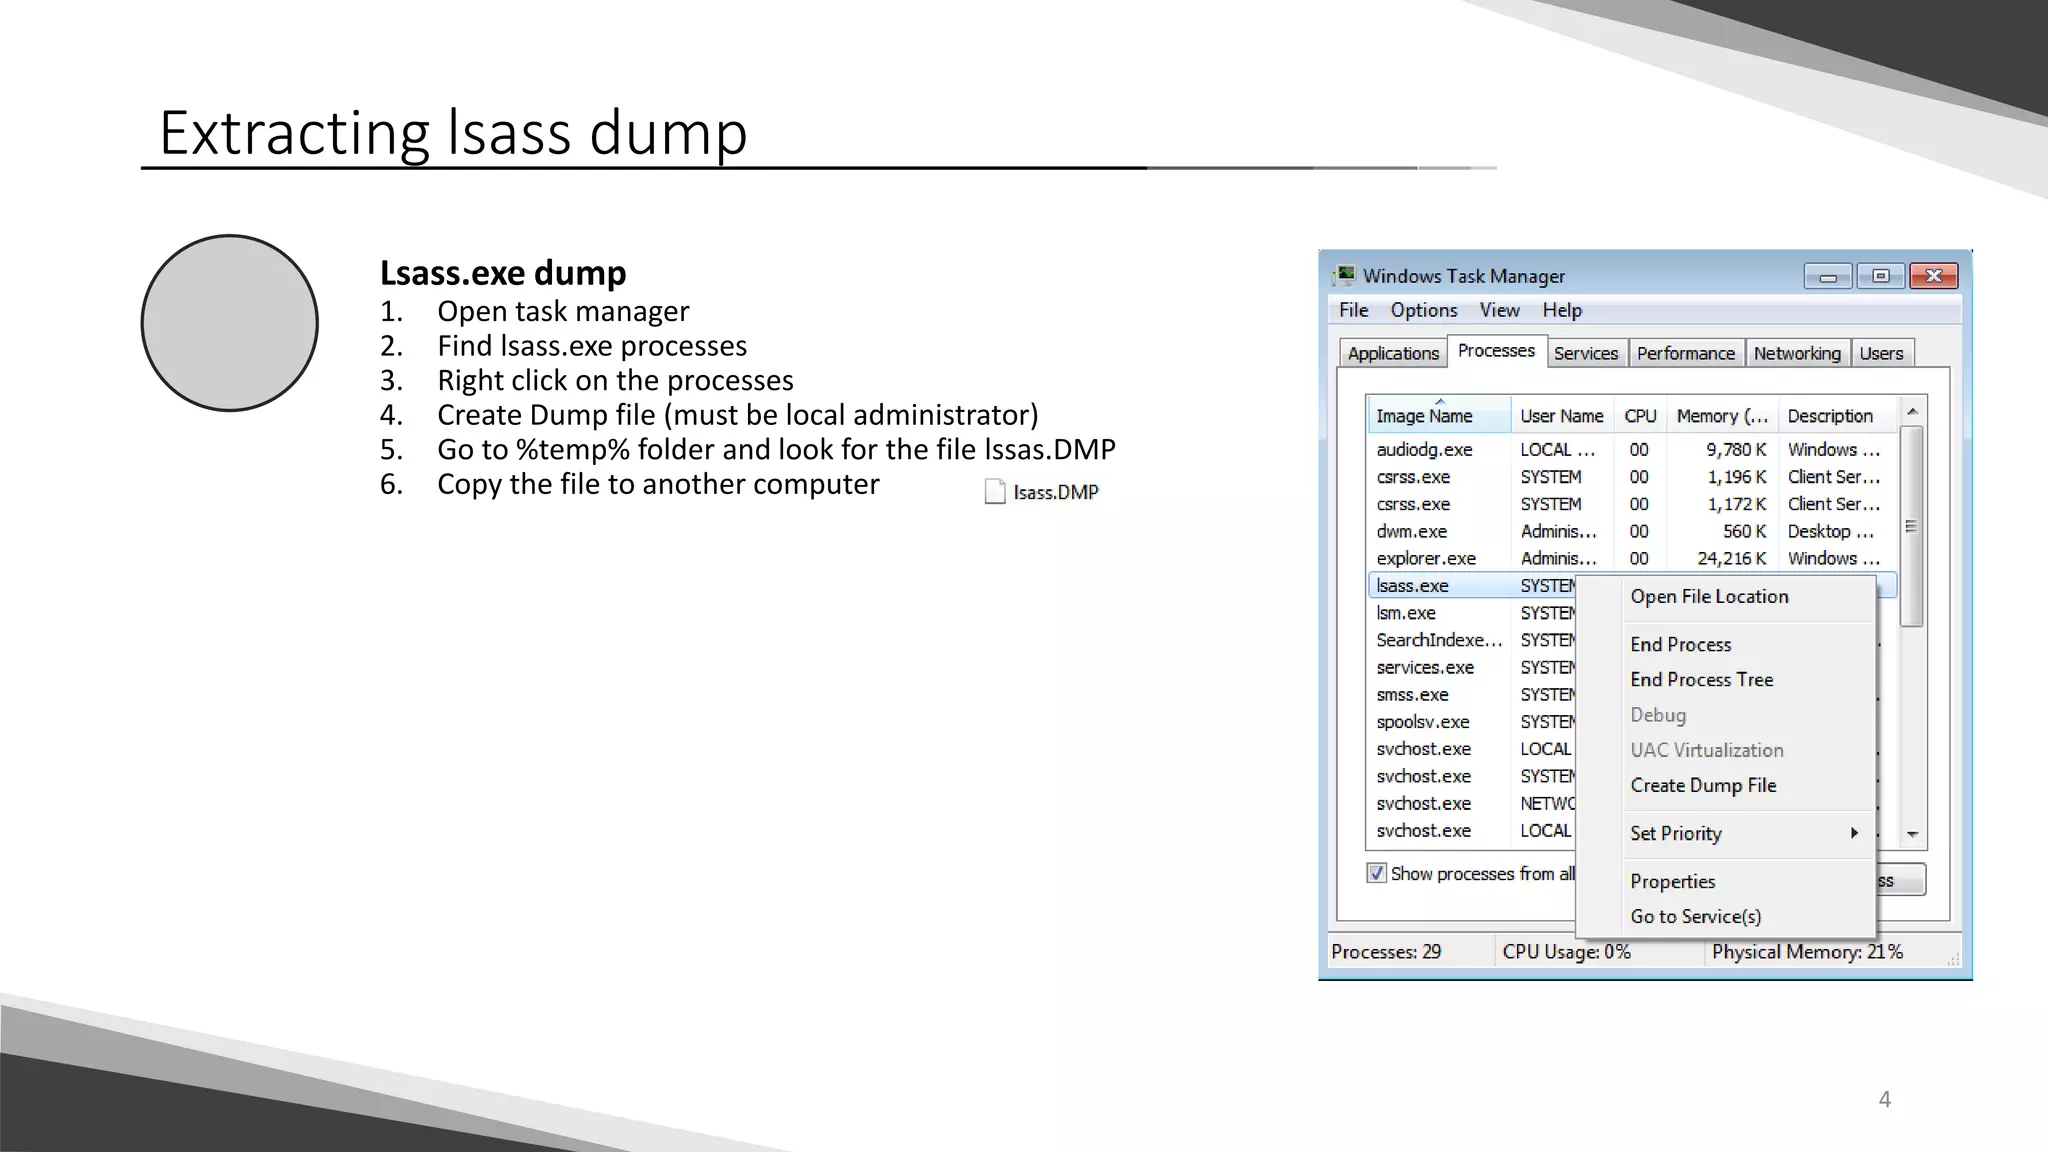
Task: Click the process list scroll-up arrow
Action: click(x=1912, y=412)
